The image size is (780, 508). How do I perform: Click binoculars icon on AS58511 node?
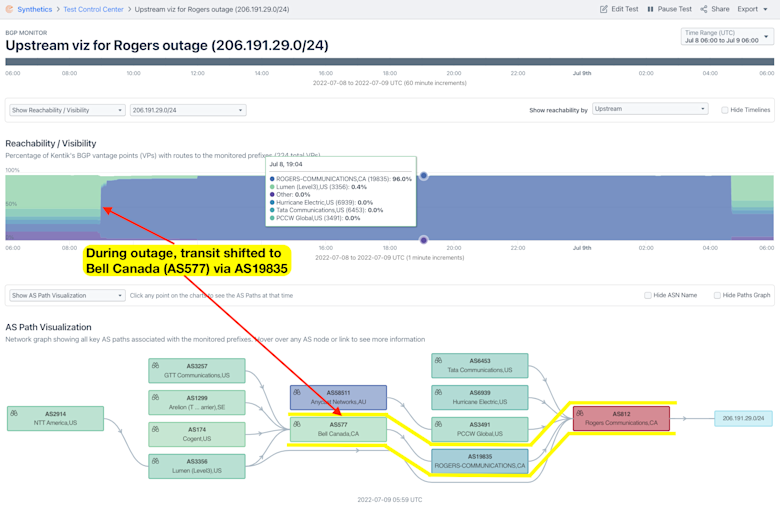297,392
